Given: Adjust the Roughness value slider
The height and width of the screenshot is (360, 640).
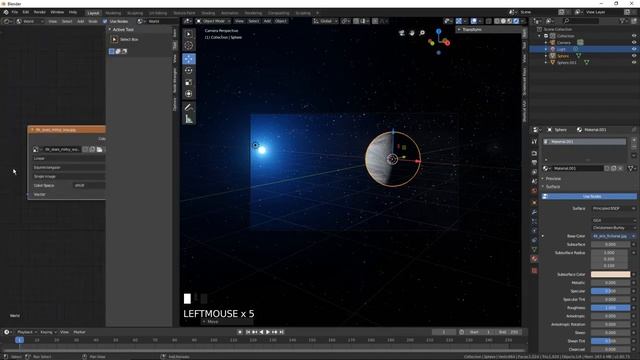Looking at the screenshot, I should [610, 308].
